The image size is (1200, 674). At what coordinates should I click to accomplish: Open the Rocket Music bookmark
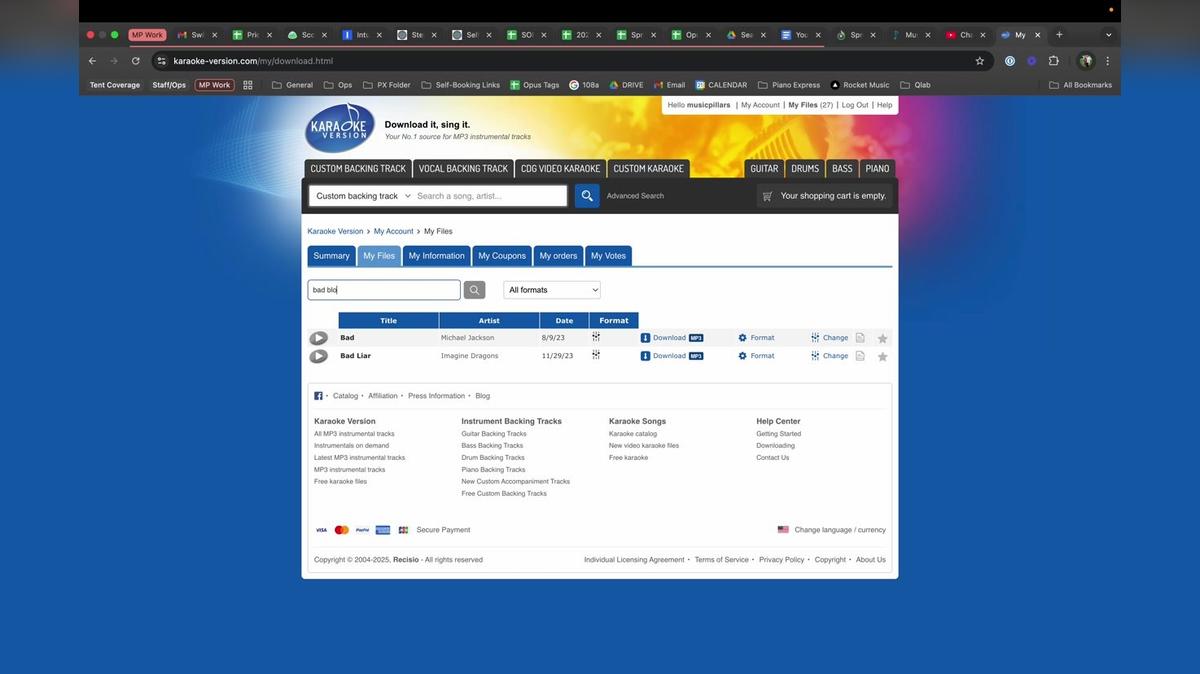coord(860,85)
